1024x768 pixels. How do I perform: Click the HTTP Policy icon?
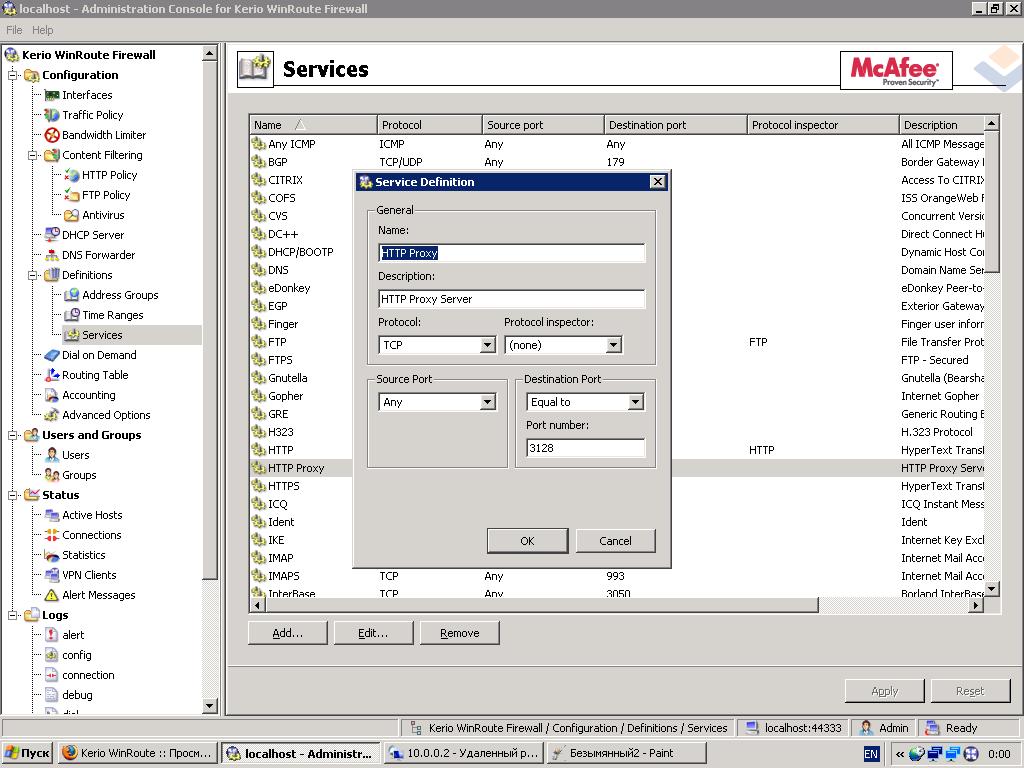(72, 175)
